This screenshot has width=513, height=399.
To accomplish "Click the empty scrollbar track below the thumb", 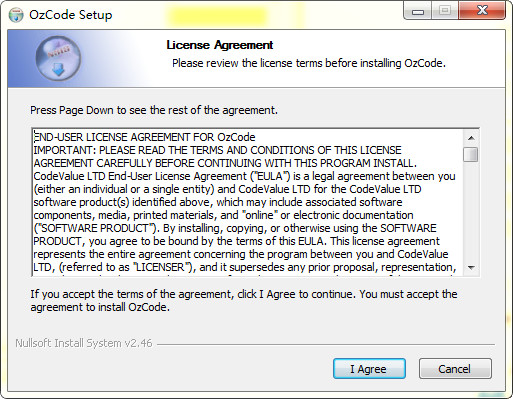I will click(x=471, y=211).
